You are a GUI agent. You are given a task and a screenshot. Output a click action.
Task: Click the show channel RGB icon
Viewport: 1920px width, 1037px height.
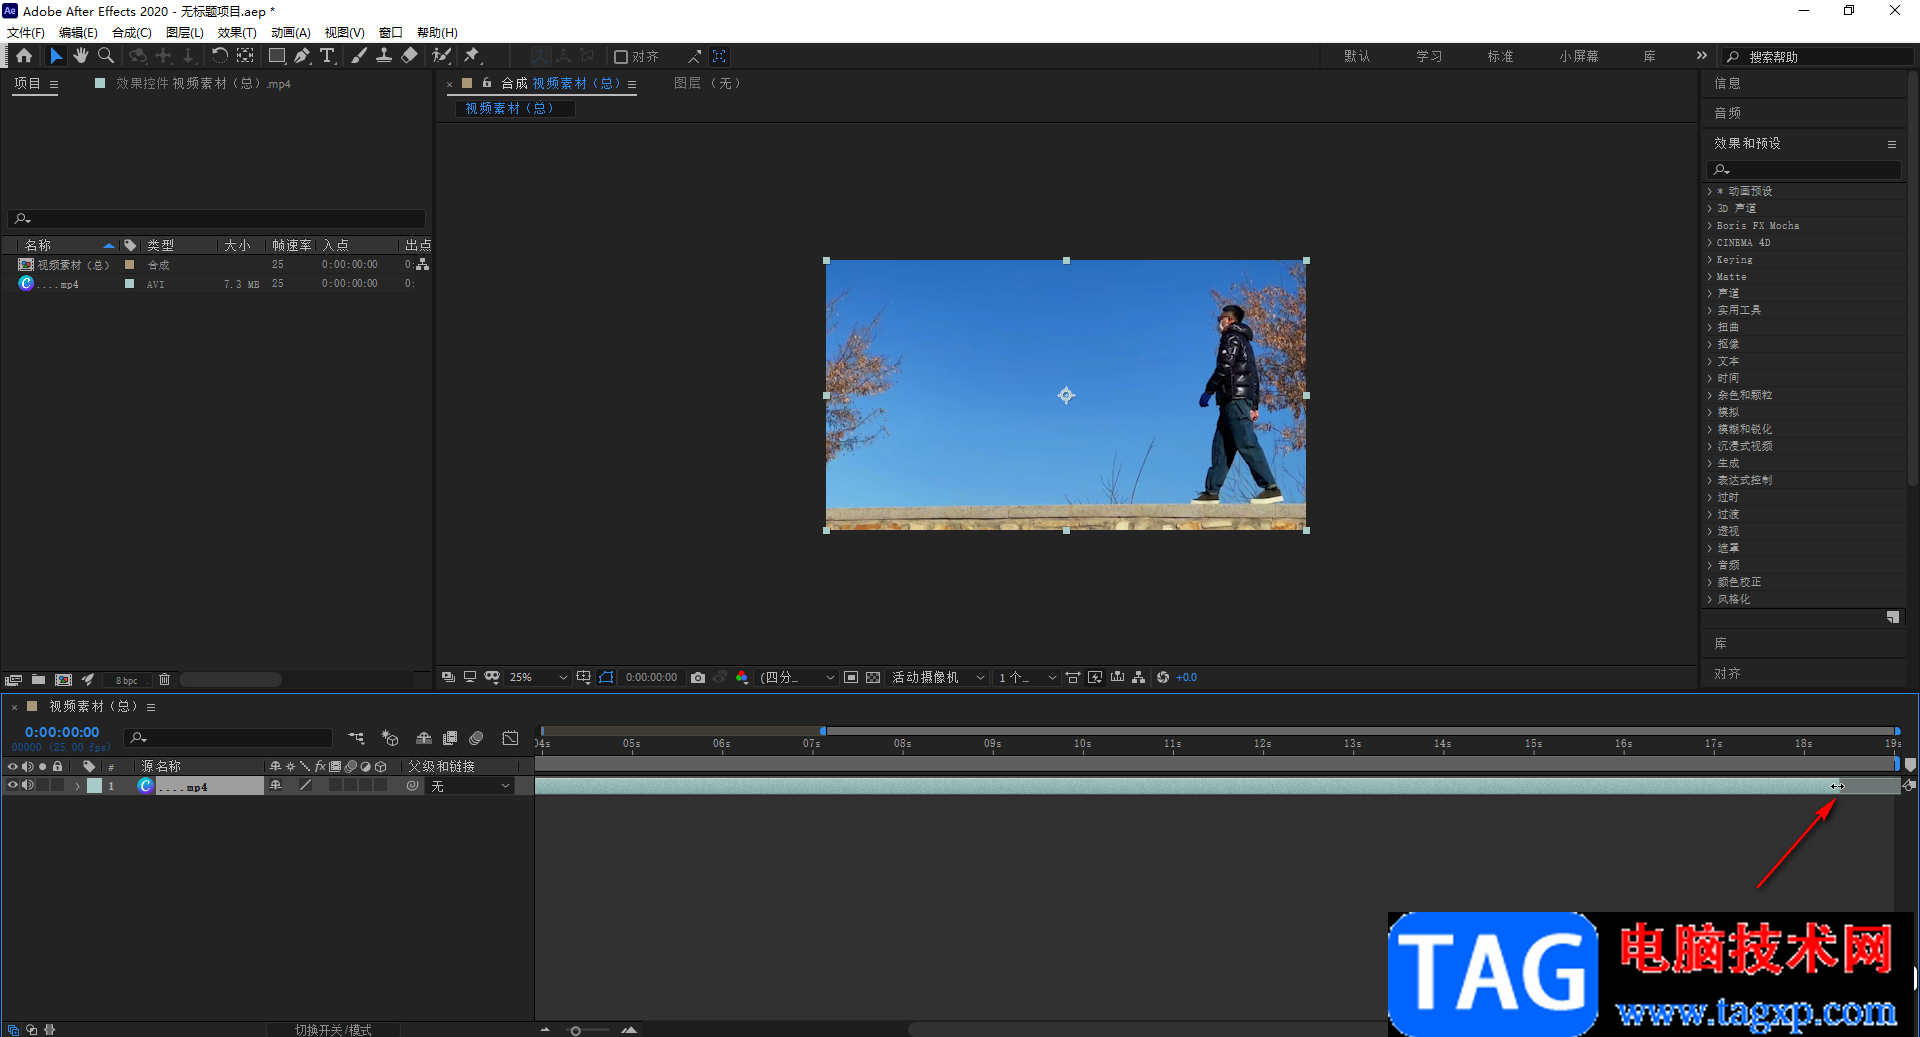click(742, 678)
